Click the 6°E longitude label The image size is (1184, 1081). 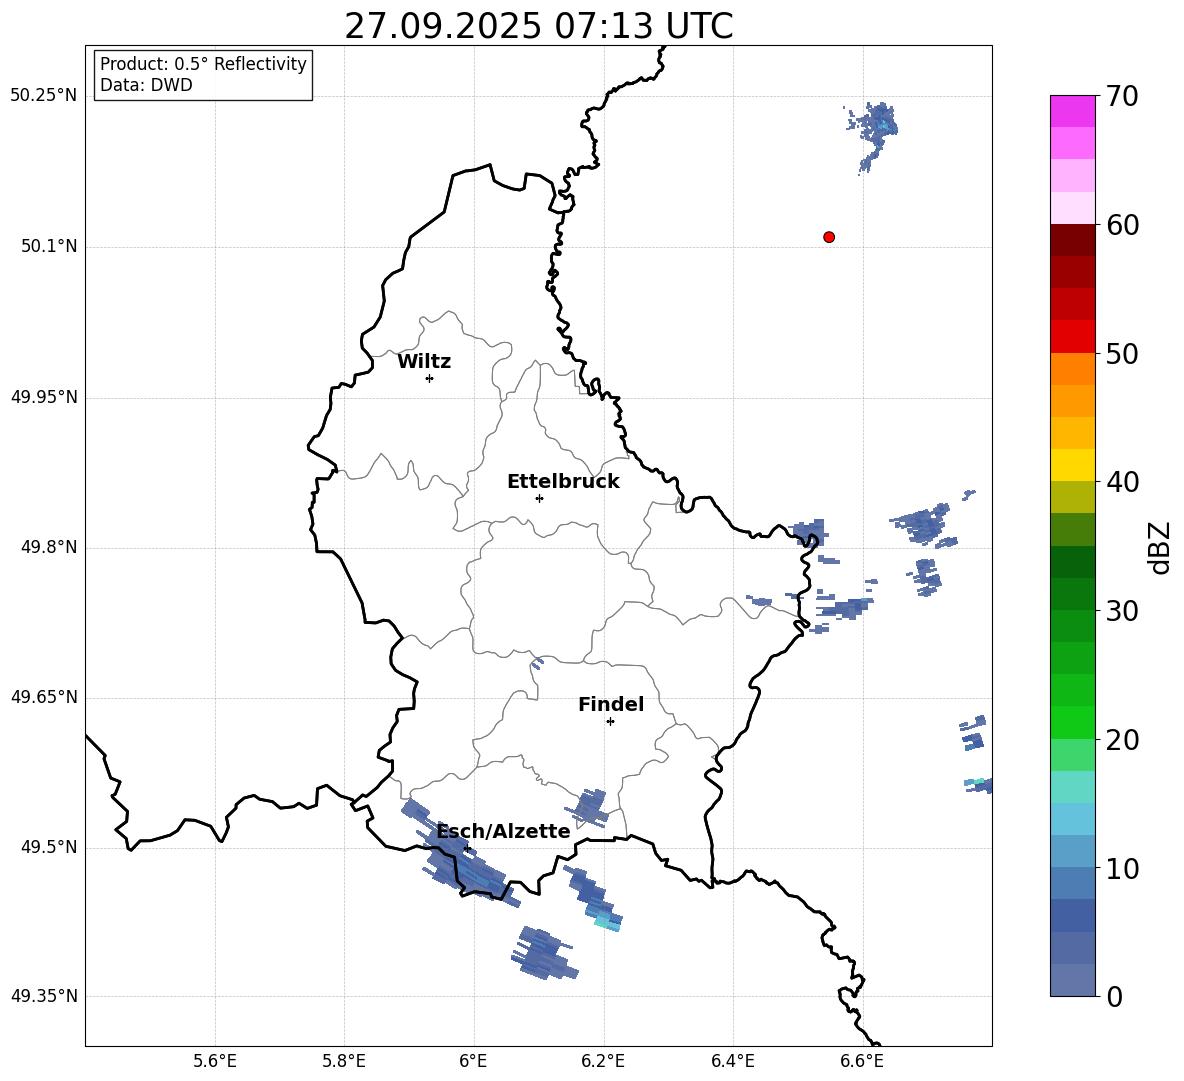473,1061
